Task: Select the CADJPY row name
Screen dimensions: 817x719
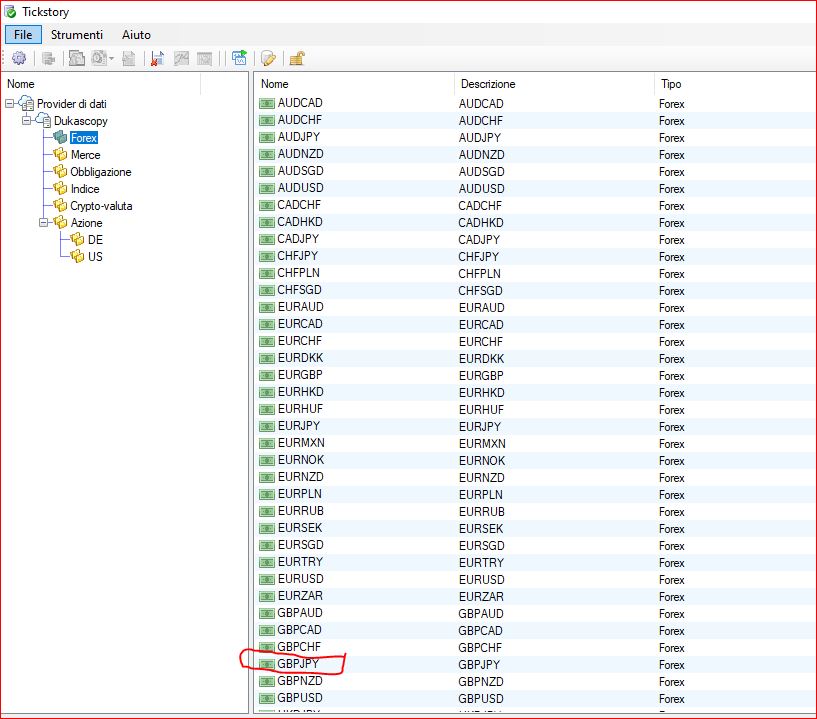Action: pyautogui.click(x=298, y=239)
